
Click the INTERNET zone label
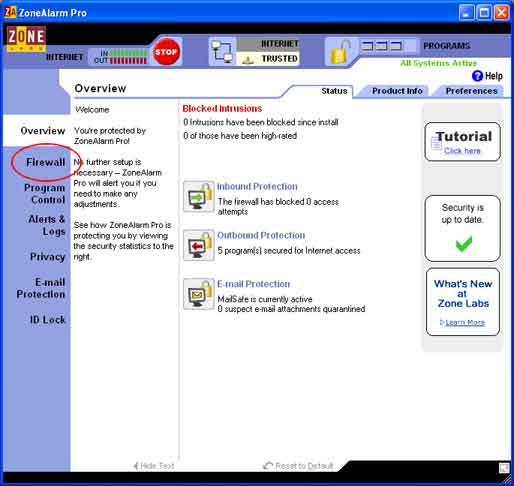pyautogui.click(x=280, y=44)
